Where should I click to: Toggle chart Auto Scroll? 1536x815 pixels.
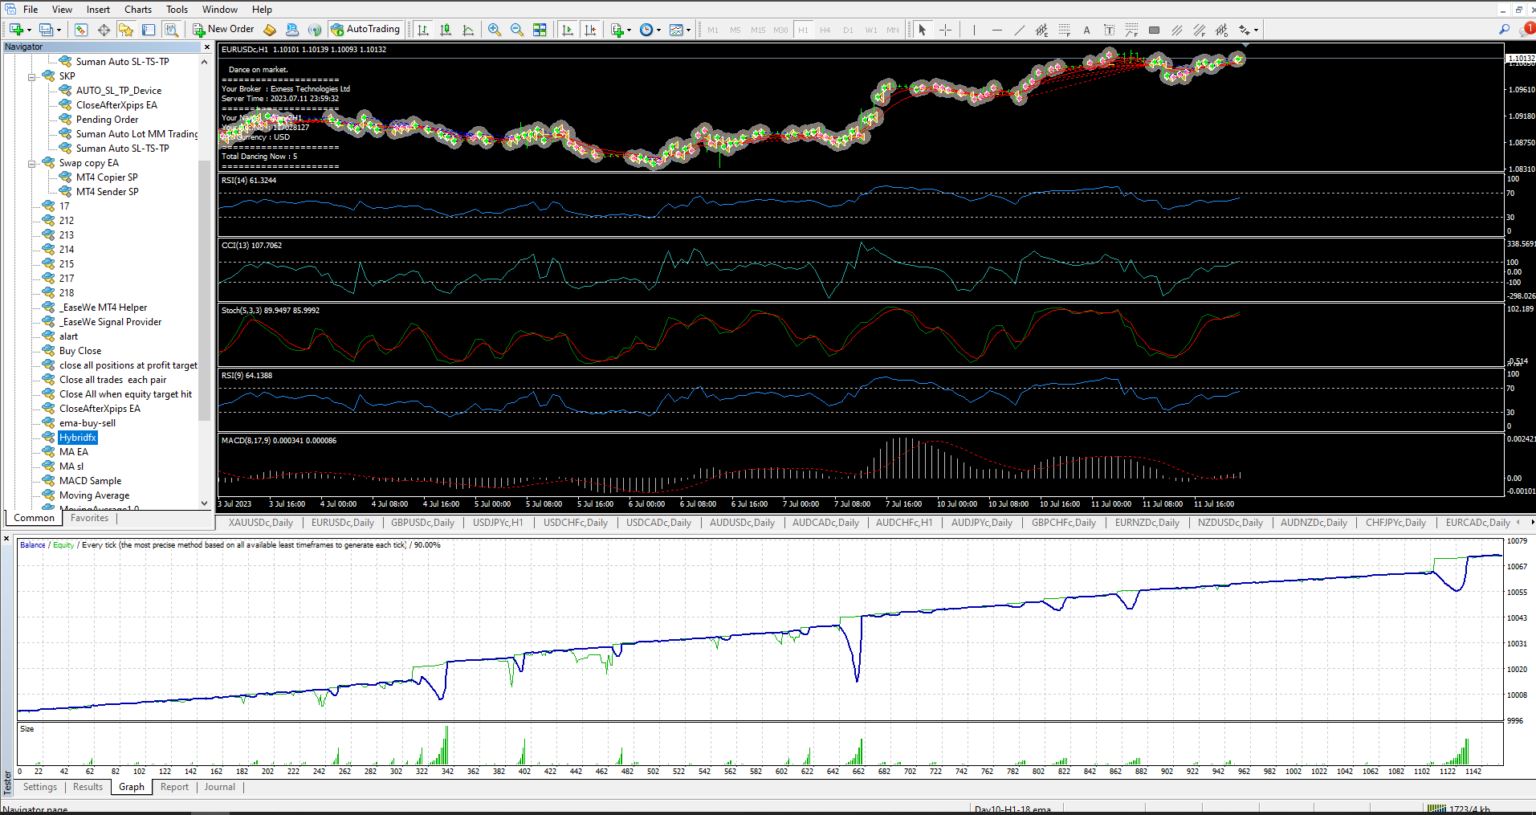(x=568, y=29)
